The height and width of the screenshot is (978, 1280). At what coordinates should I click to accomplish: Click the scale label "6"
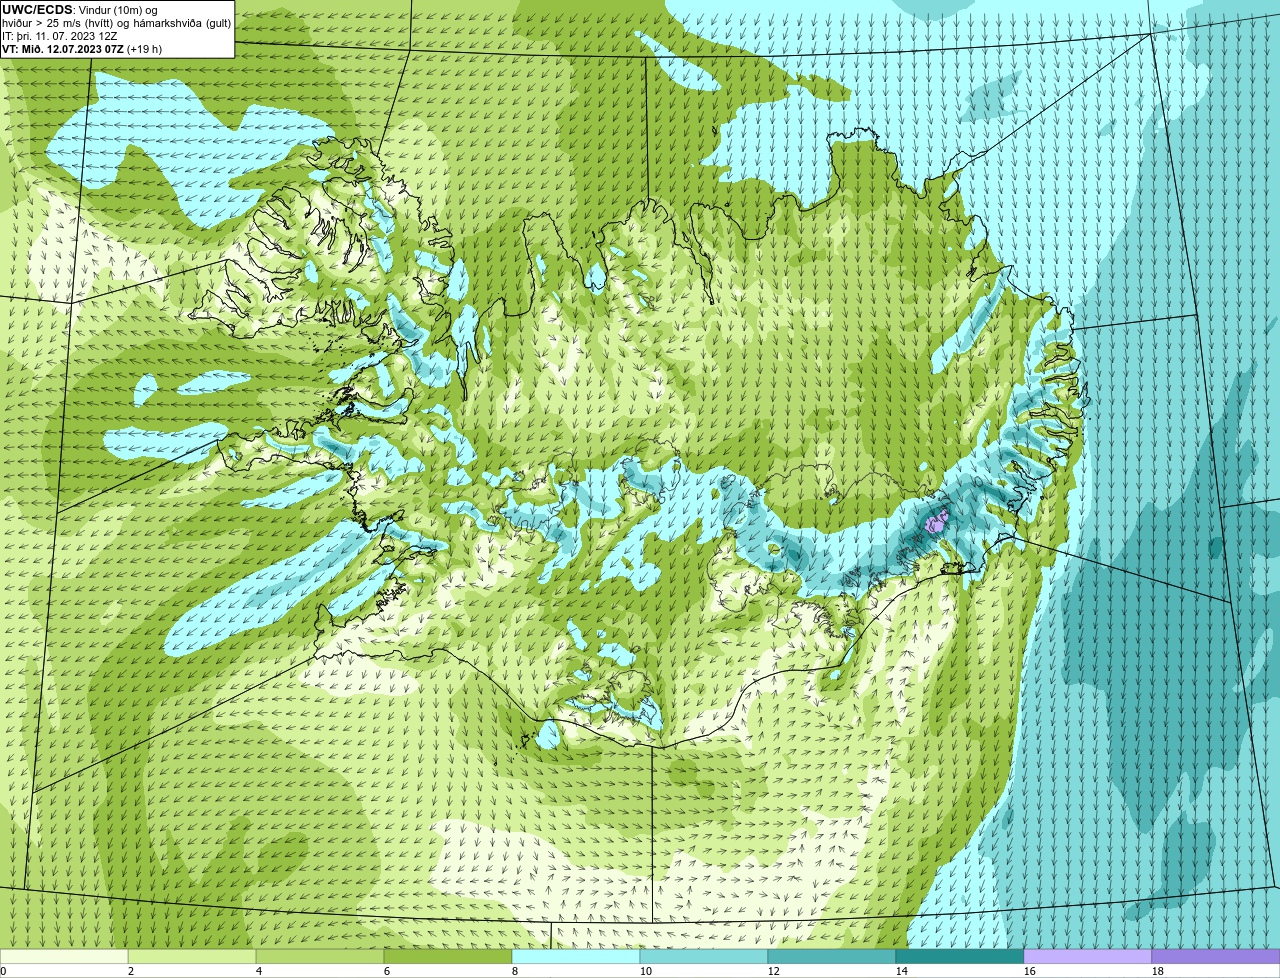click(x=387, y=971)
